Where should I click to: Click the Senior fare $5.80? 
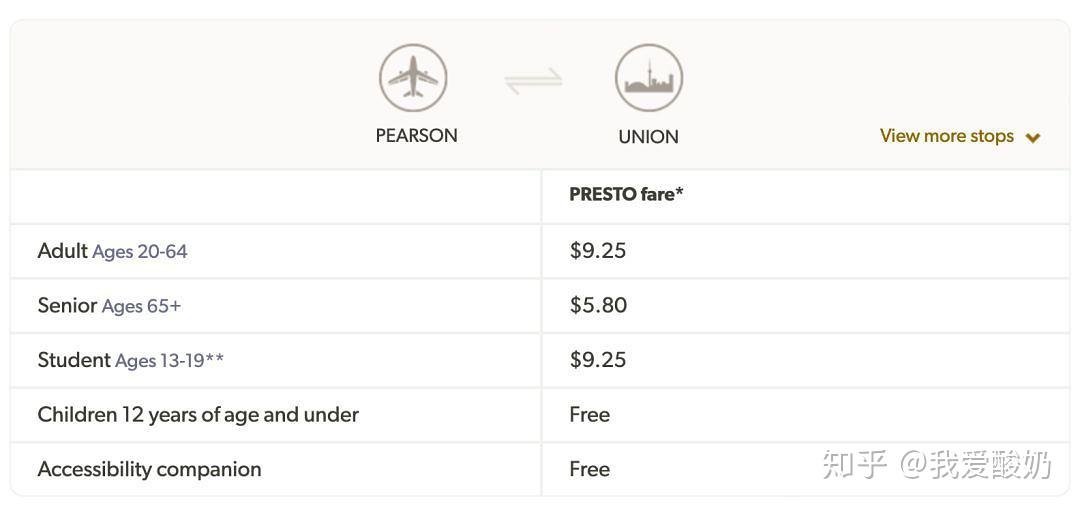pos(598,305)
